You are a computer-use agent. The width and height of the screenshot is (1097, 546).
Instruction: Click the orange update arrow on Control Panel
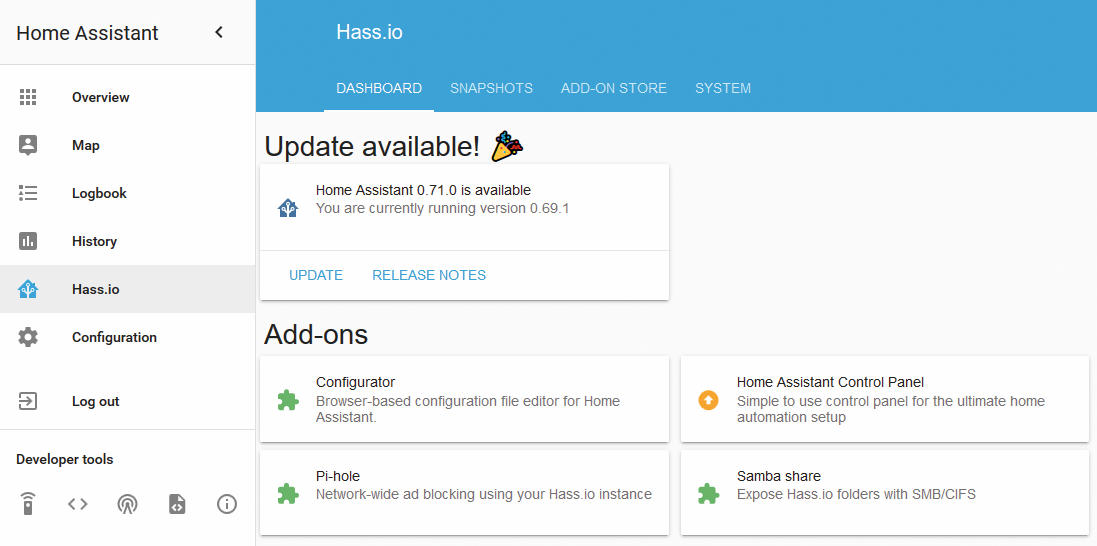click(708, 400)
